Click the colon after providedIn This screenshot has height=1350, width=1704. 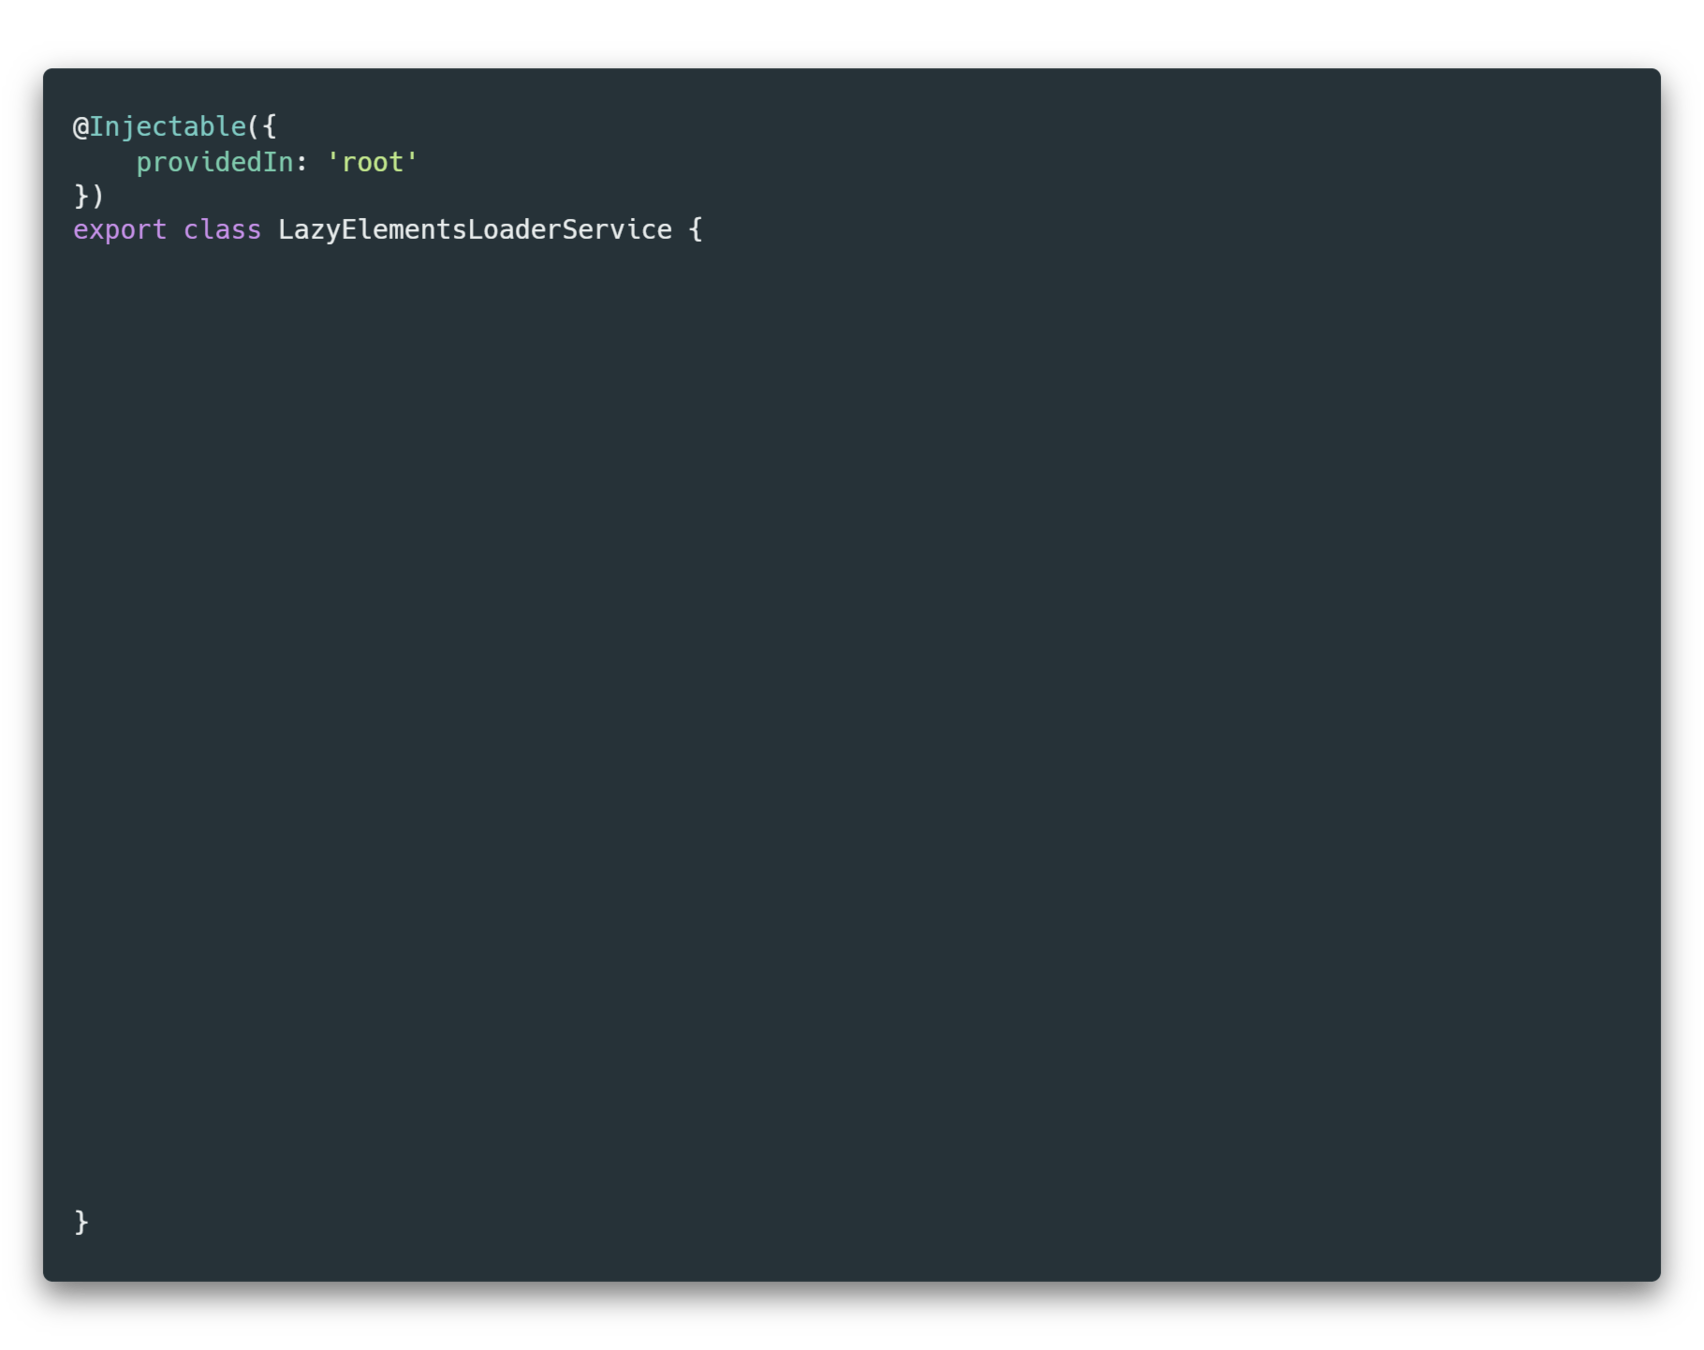302,163
